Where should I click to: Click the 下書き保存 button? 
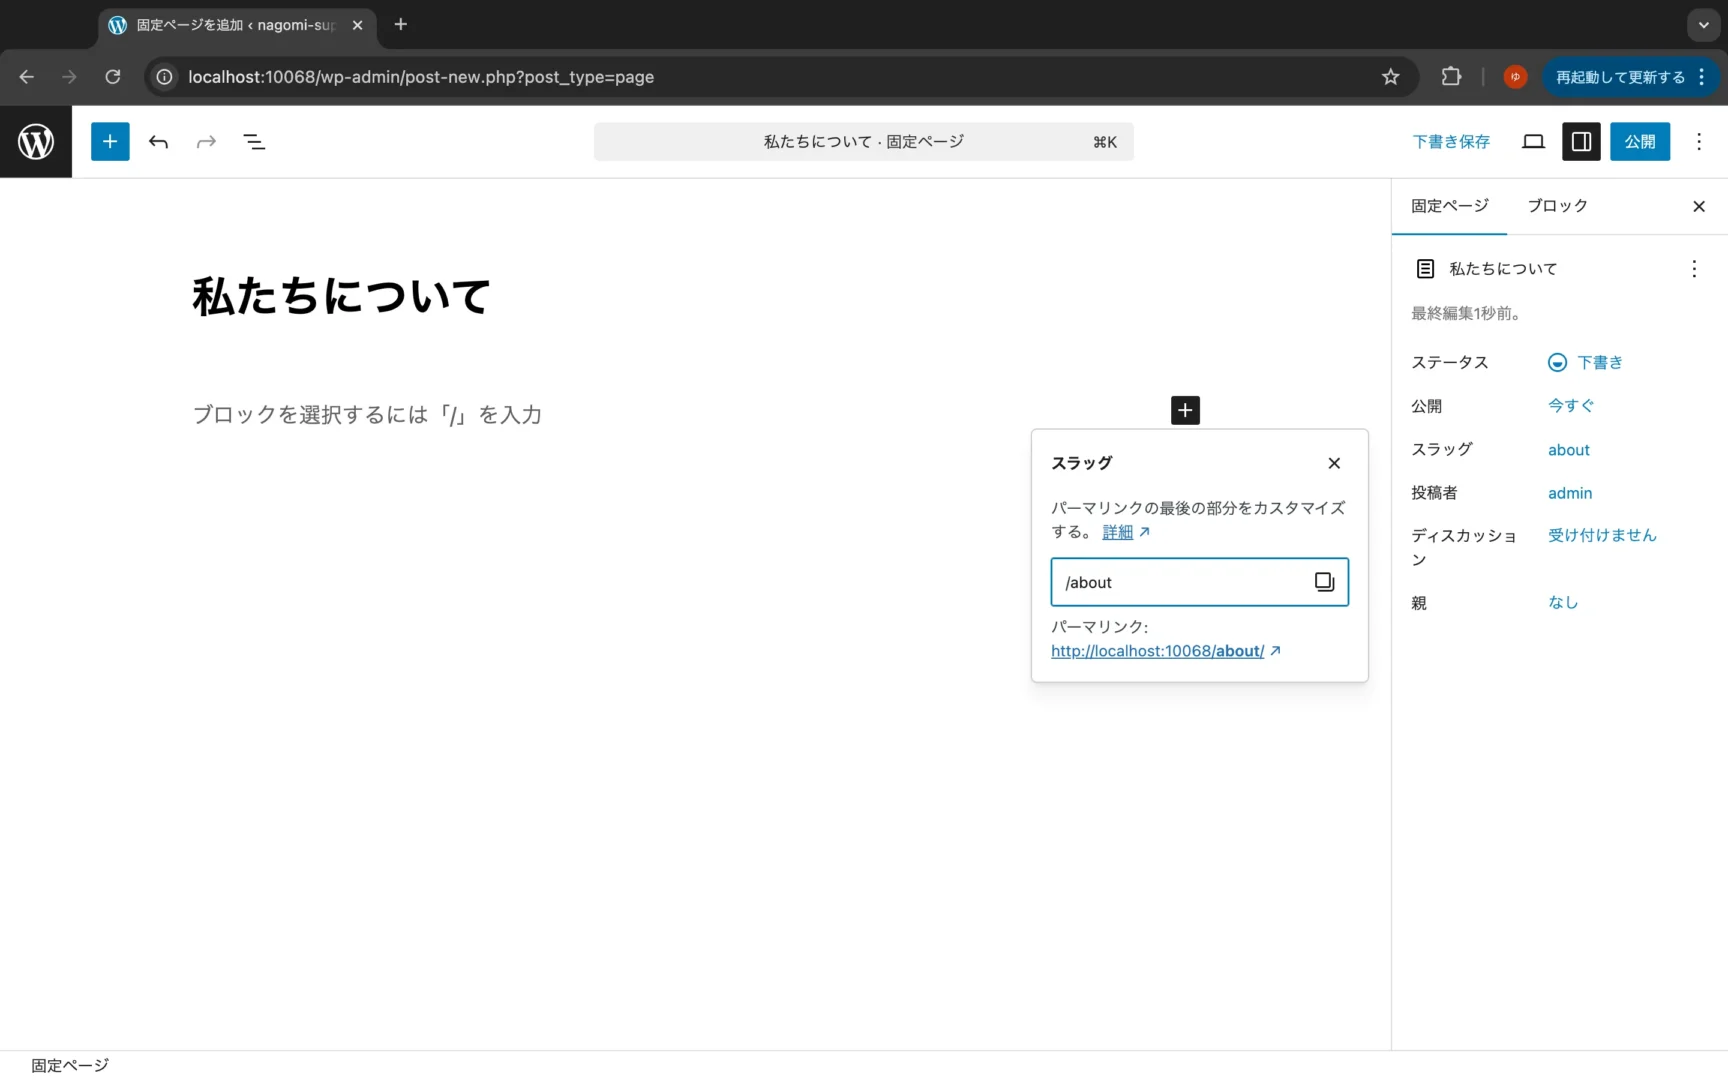[x=1450, y=142]
